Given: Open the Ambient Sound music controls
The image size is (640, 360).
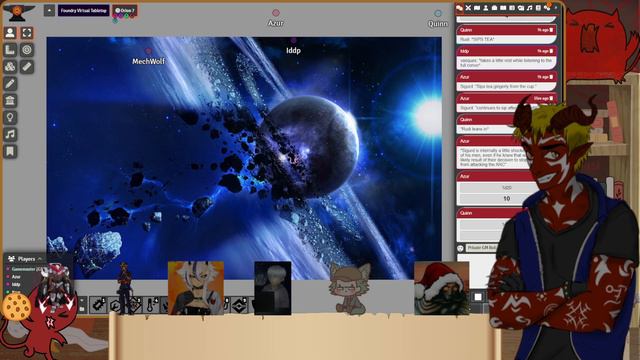Looking at the screenshot, I should (10, 134).
